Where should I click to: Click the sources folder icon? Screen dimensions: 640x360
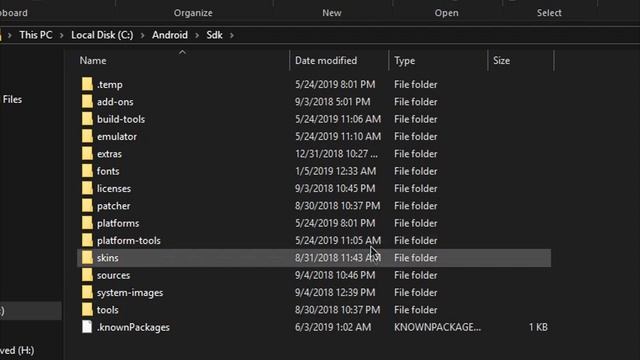87,275
